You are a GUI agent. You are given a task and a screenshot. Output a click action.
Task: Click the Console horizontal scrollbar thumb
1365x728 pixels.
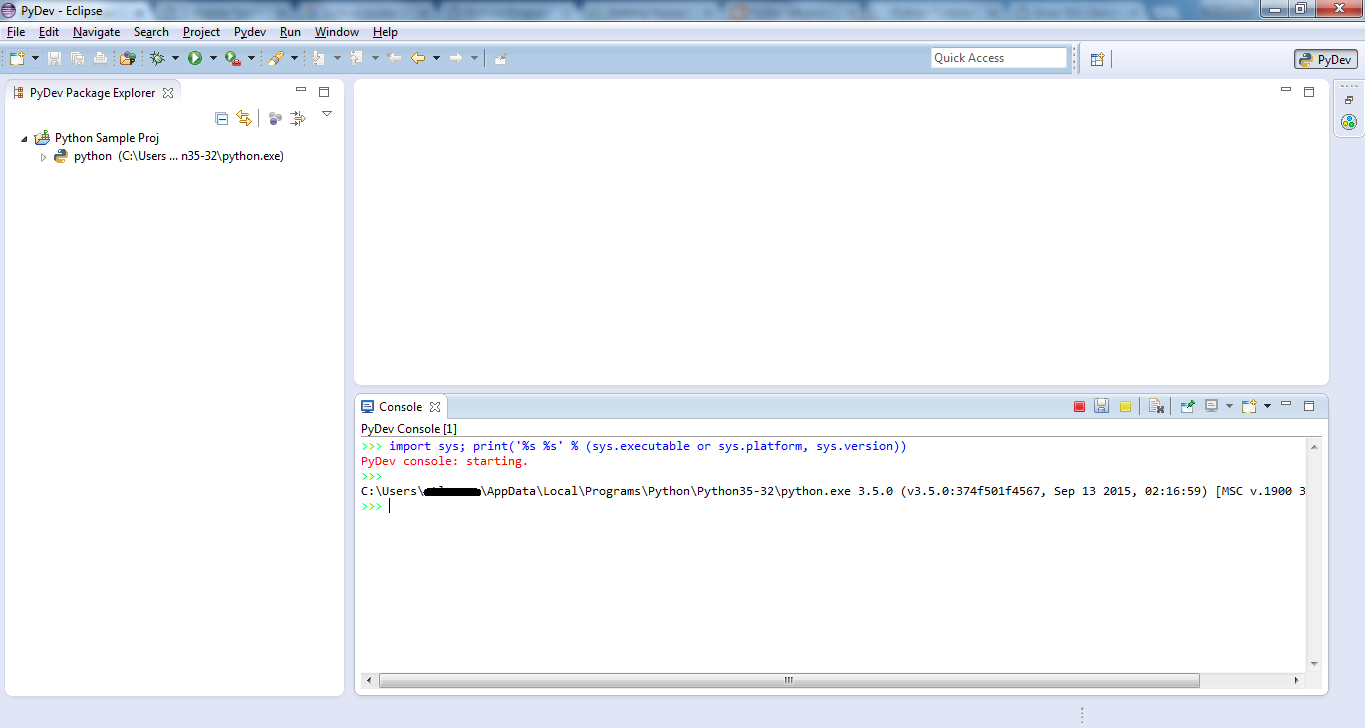tap(789, 680)
